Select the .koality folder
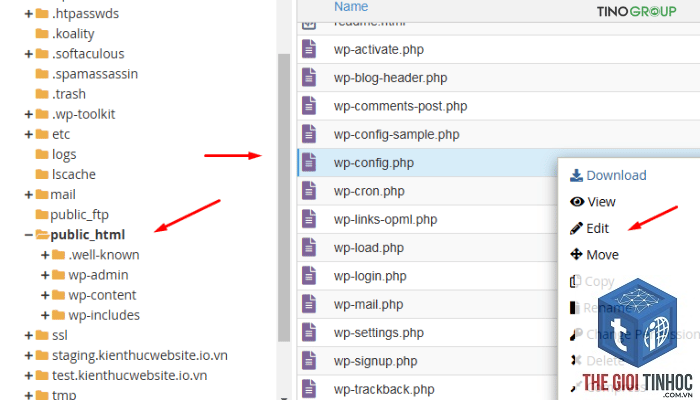This screenshot has width=700, height=400. pos(73,34)
